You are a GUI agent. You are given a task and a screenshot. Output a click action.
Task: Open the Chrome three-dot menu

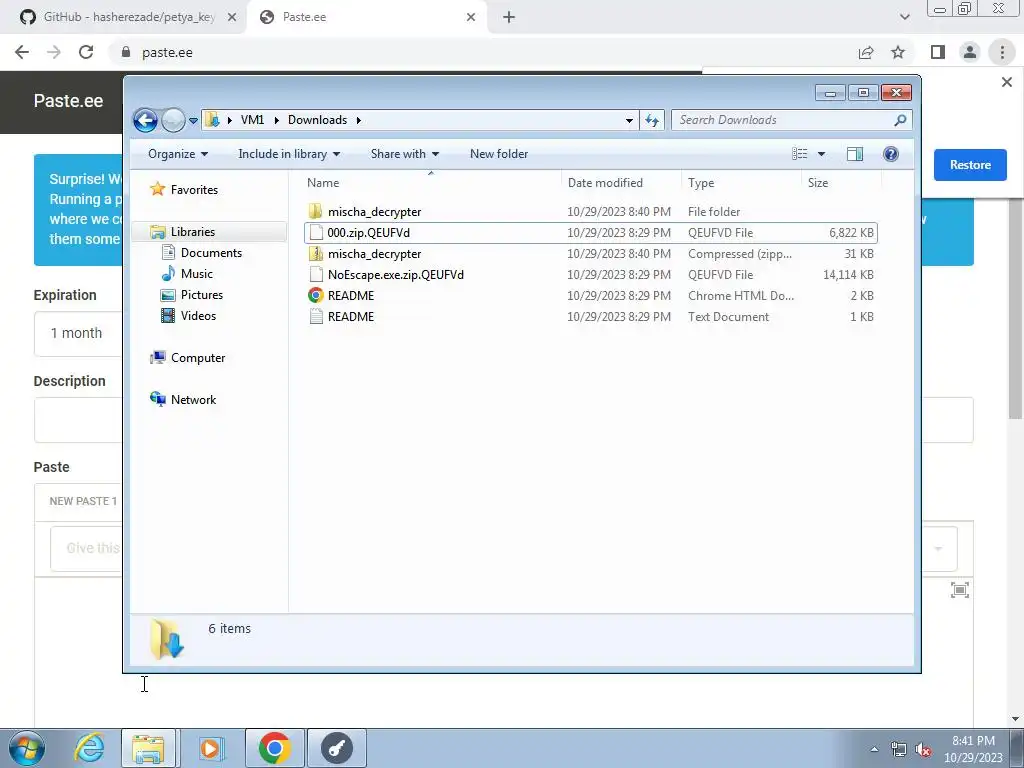[x=1002, y=52]
